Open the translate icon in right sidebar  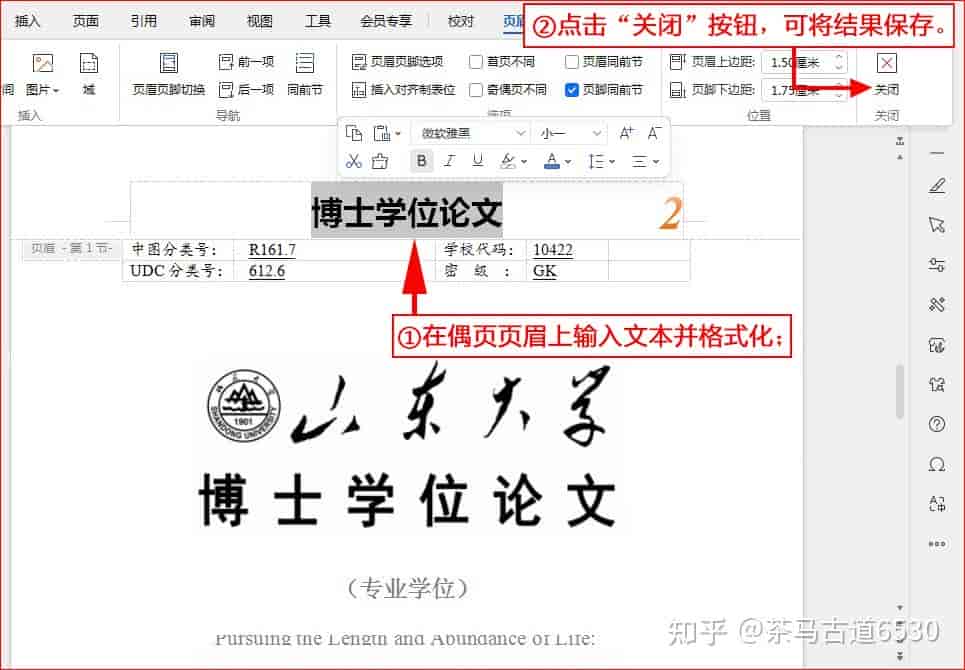(937, 504)
